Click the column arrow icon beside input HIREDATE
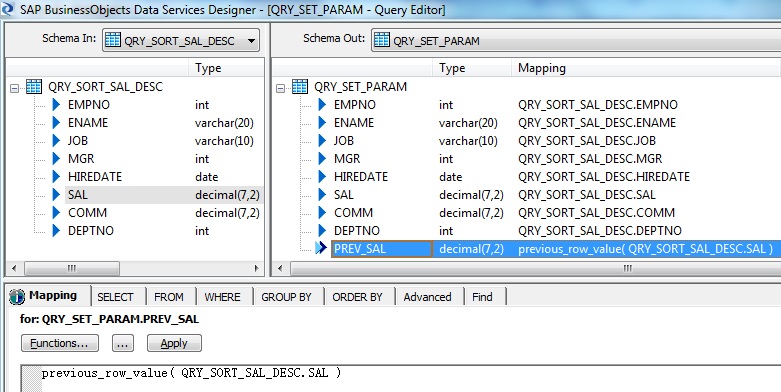Viewport: 781px width, 392px height. pos(56,176)
